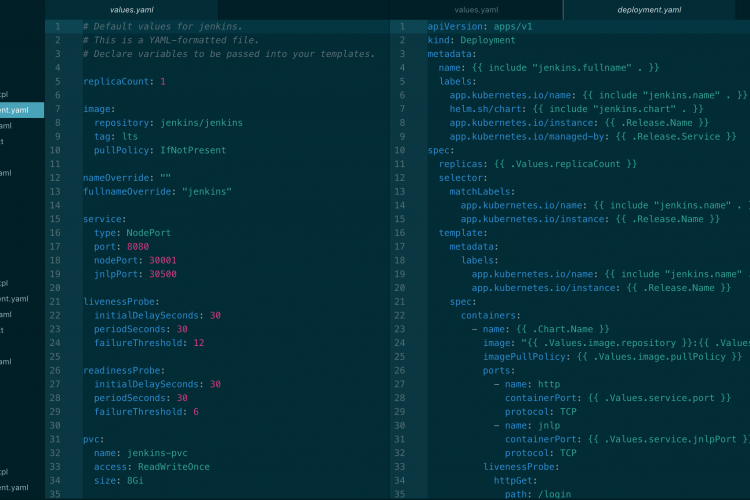Viewport: 750px width, 500px height.
Task: Switch to the deployment.yaml tab
Action: point(649,10)
